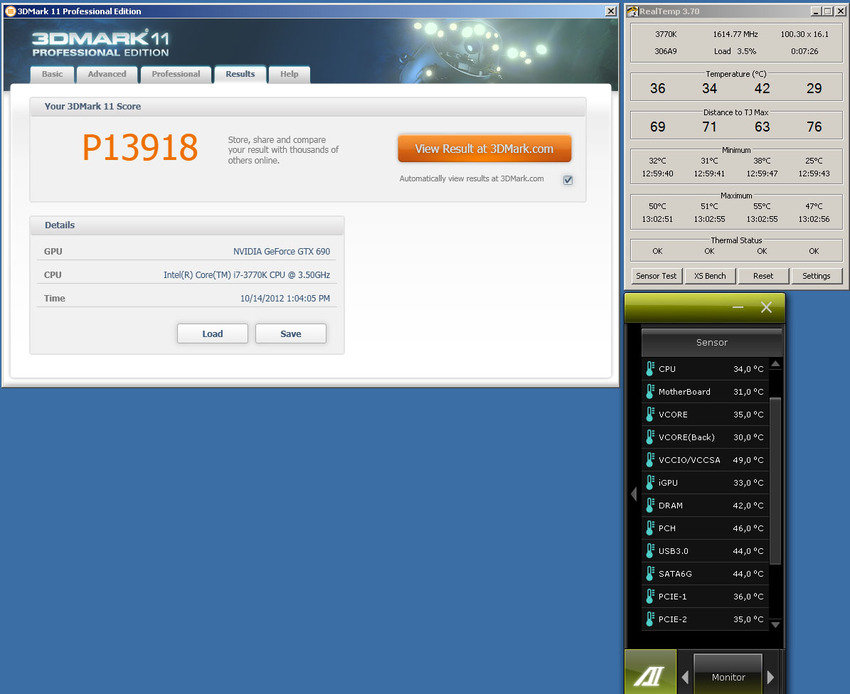Open the Help tab
Screen dimensions: 850x694
click(289, 74)
